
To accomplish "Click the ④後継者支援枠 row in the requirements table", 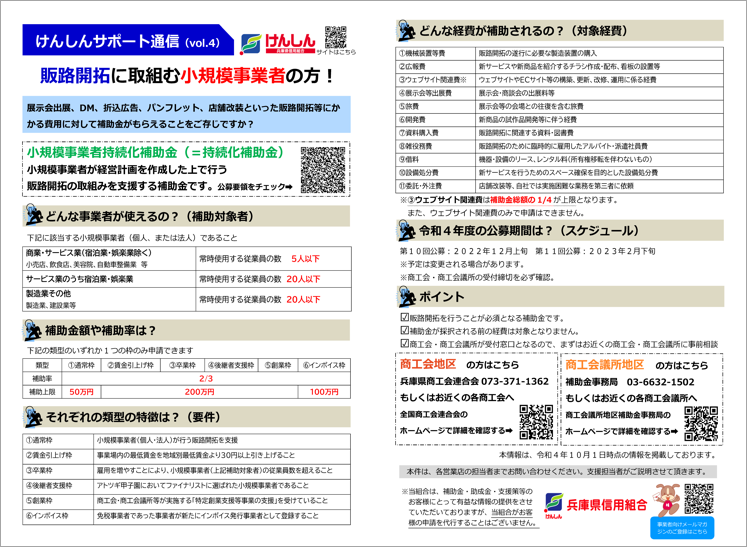I will (x=186, y=486).
